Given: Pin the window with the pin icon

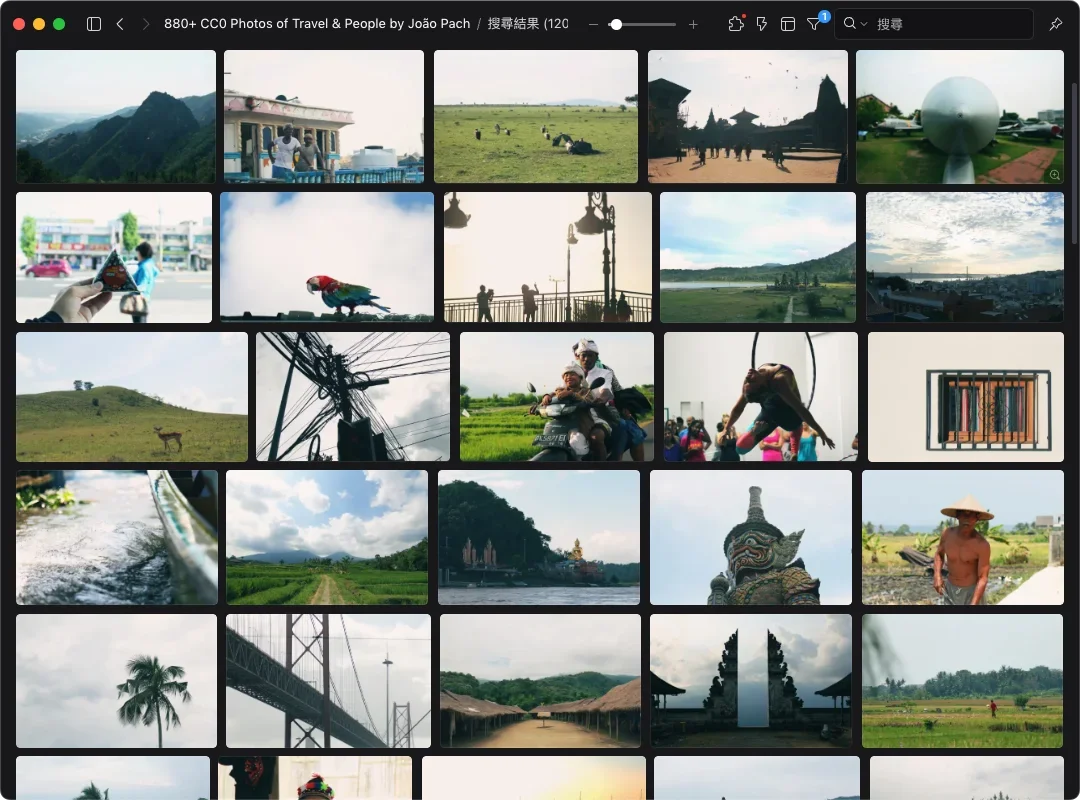Looking at the screenshot, I should [1055, 24].
